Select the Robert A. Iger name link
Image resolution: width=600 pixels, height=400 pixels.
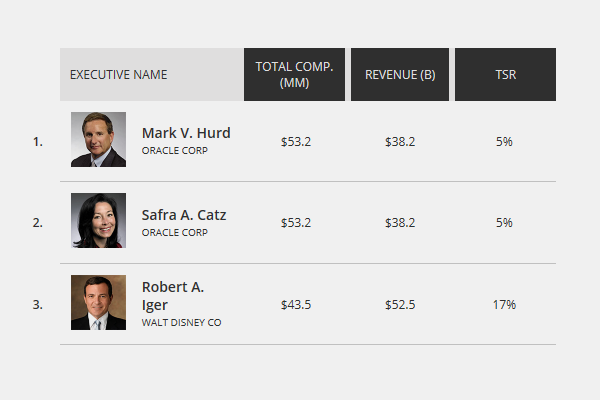[x=173, y=296]
